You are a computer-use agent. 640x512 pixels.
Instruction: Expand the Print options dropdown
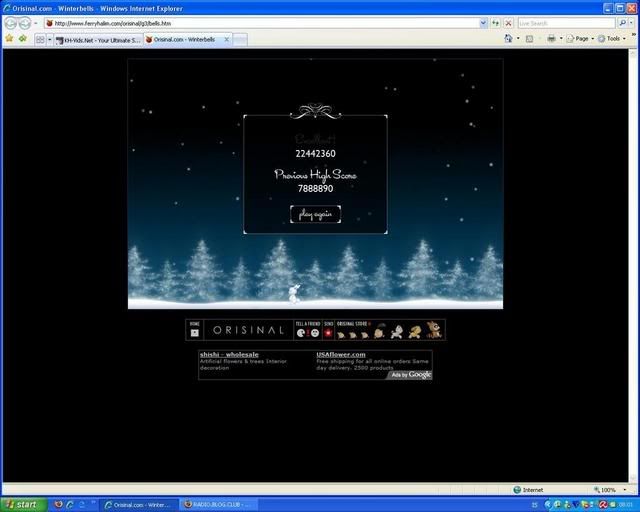561,38
